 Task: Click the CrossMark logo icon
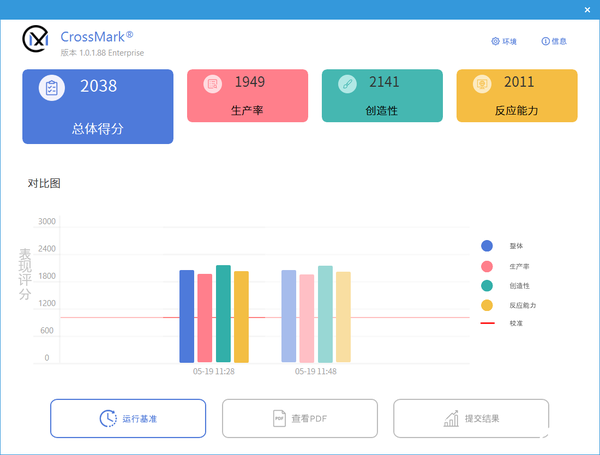[36, 39]
